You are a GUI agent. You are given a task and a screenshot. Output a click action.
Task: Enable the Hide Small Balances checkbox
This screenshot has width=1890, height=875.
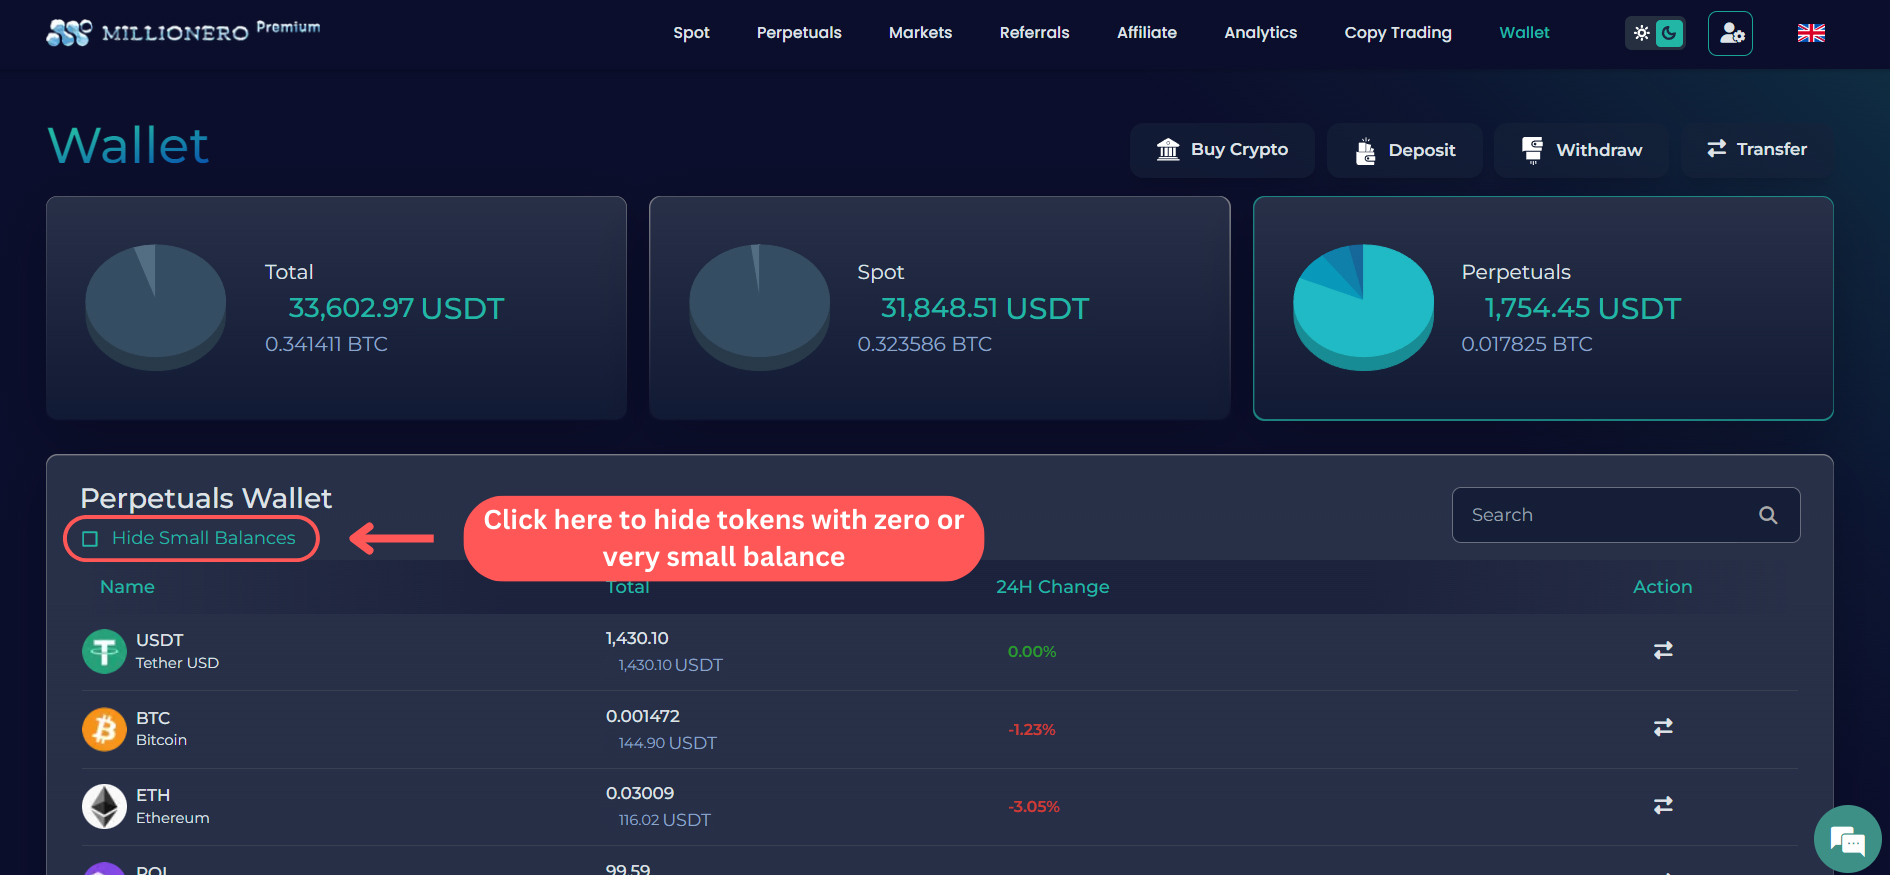coord(90,539)
